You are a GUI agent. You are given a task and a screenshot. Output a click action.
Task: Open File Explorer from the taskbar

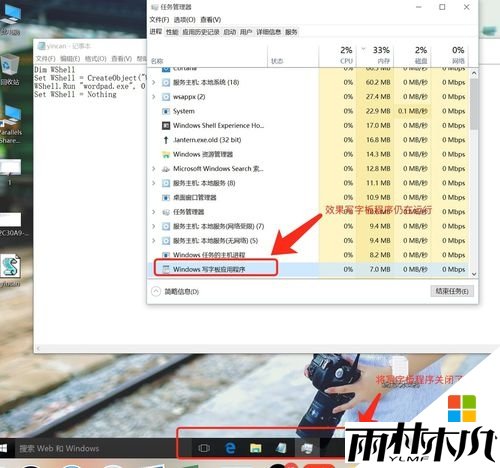click(255, 448)
